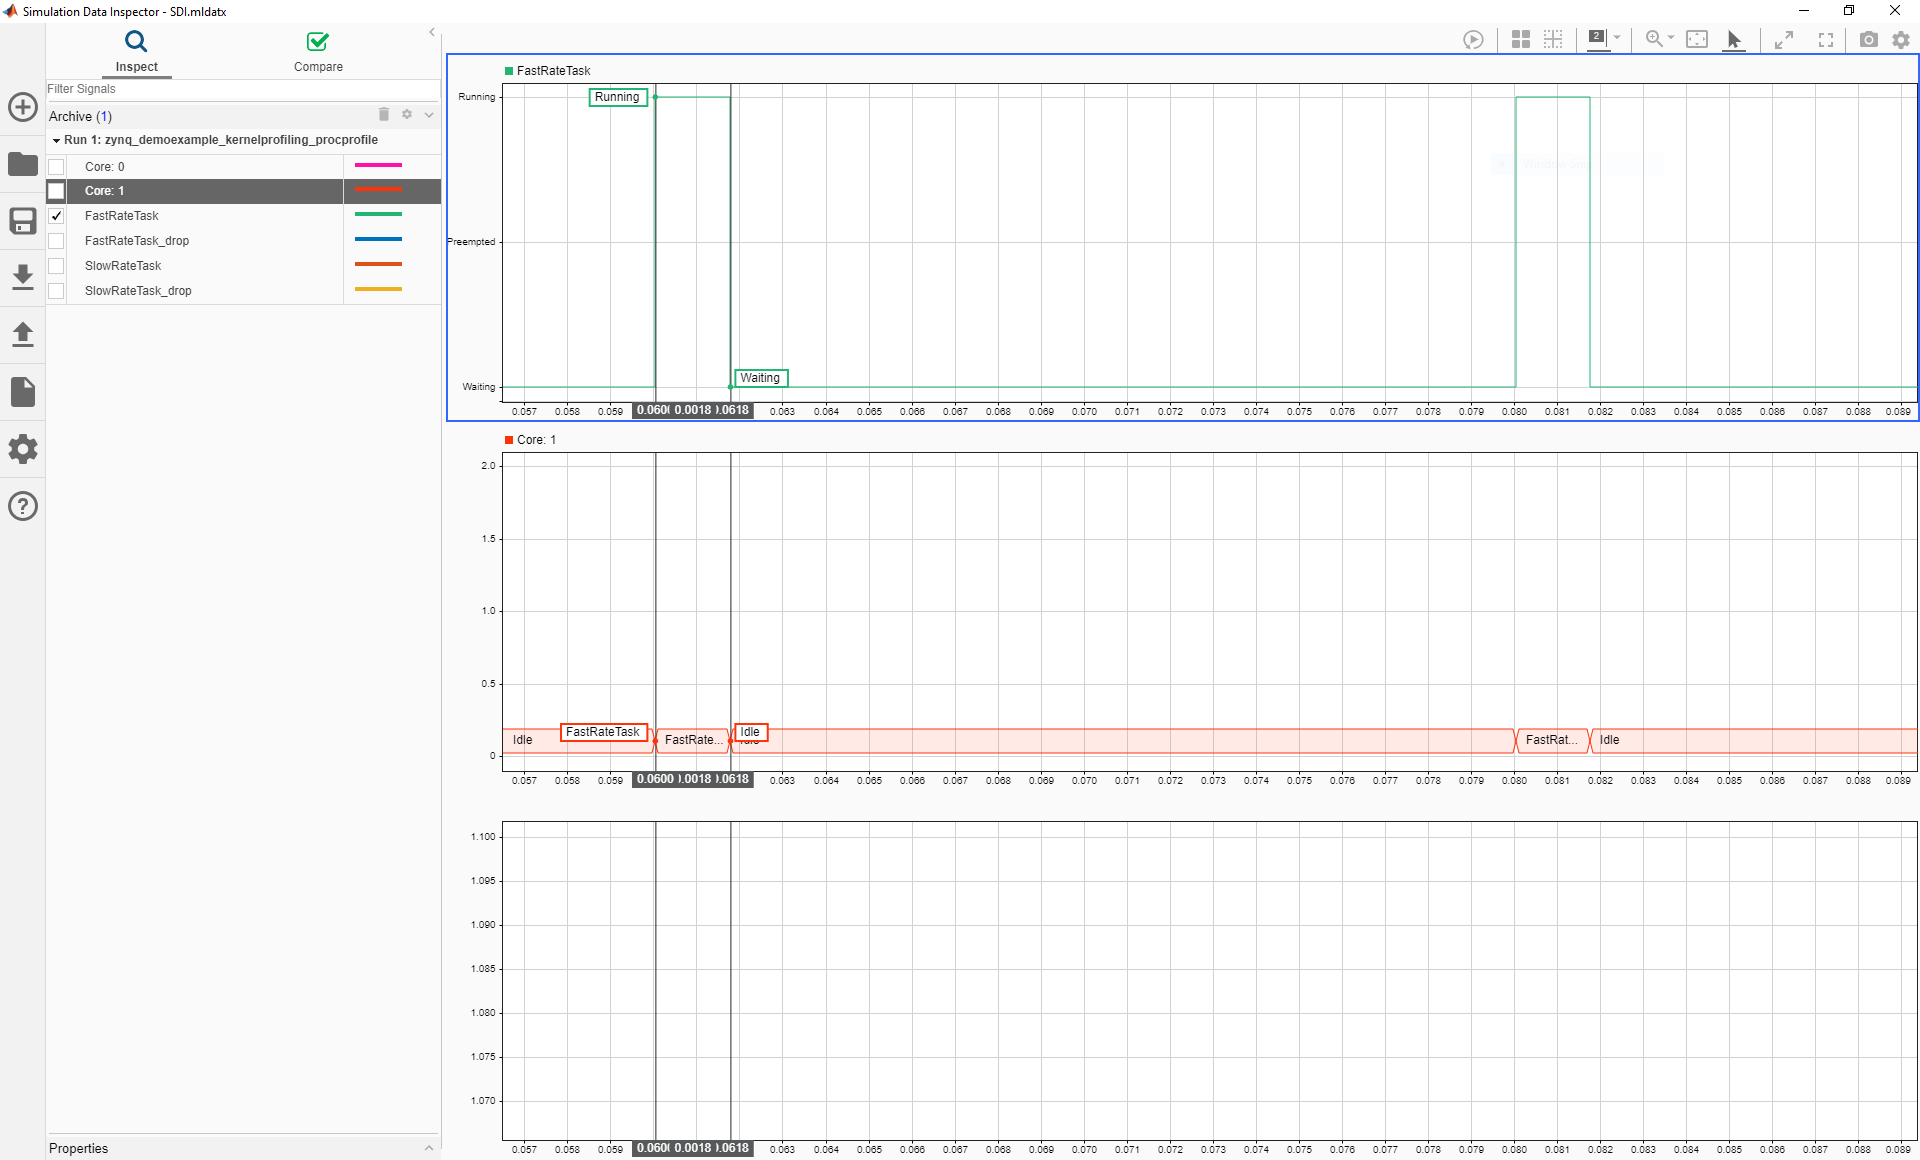Enter full screen plot view icon
This screenshot has width=1920, height=1160.
tap(1826, 40)
